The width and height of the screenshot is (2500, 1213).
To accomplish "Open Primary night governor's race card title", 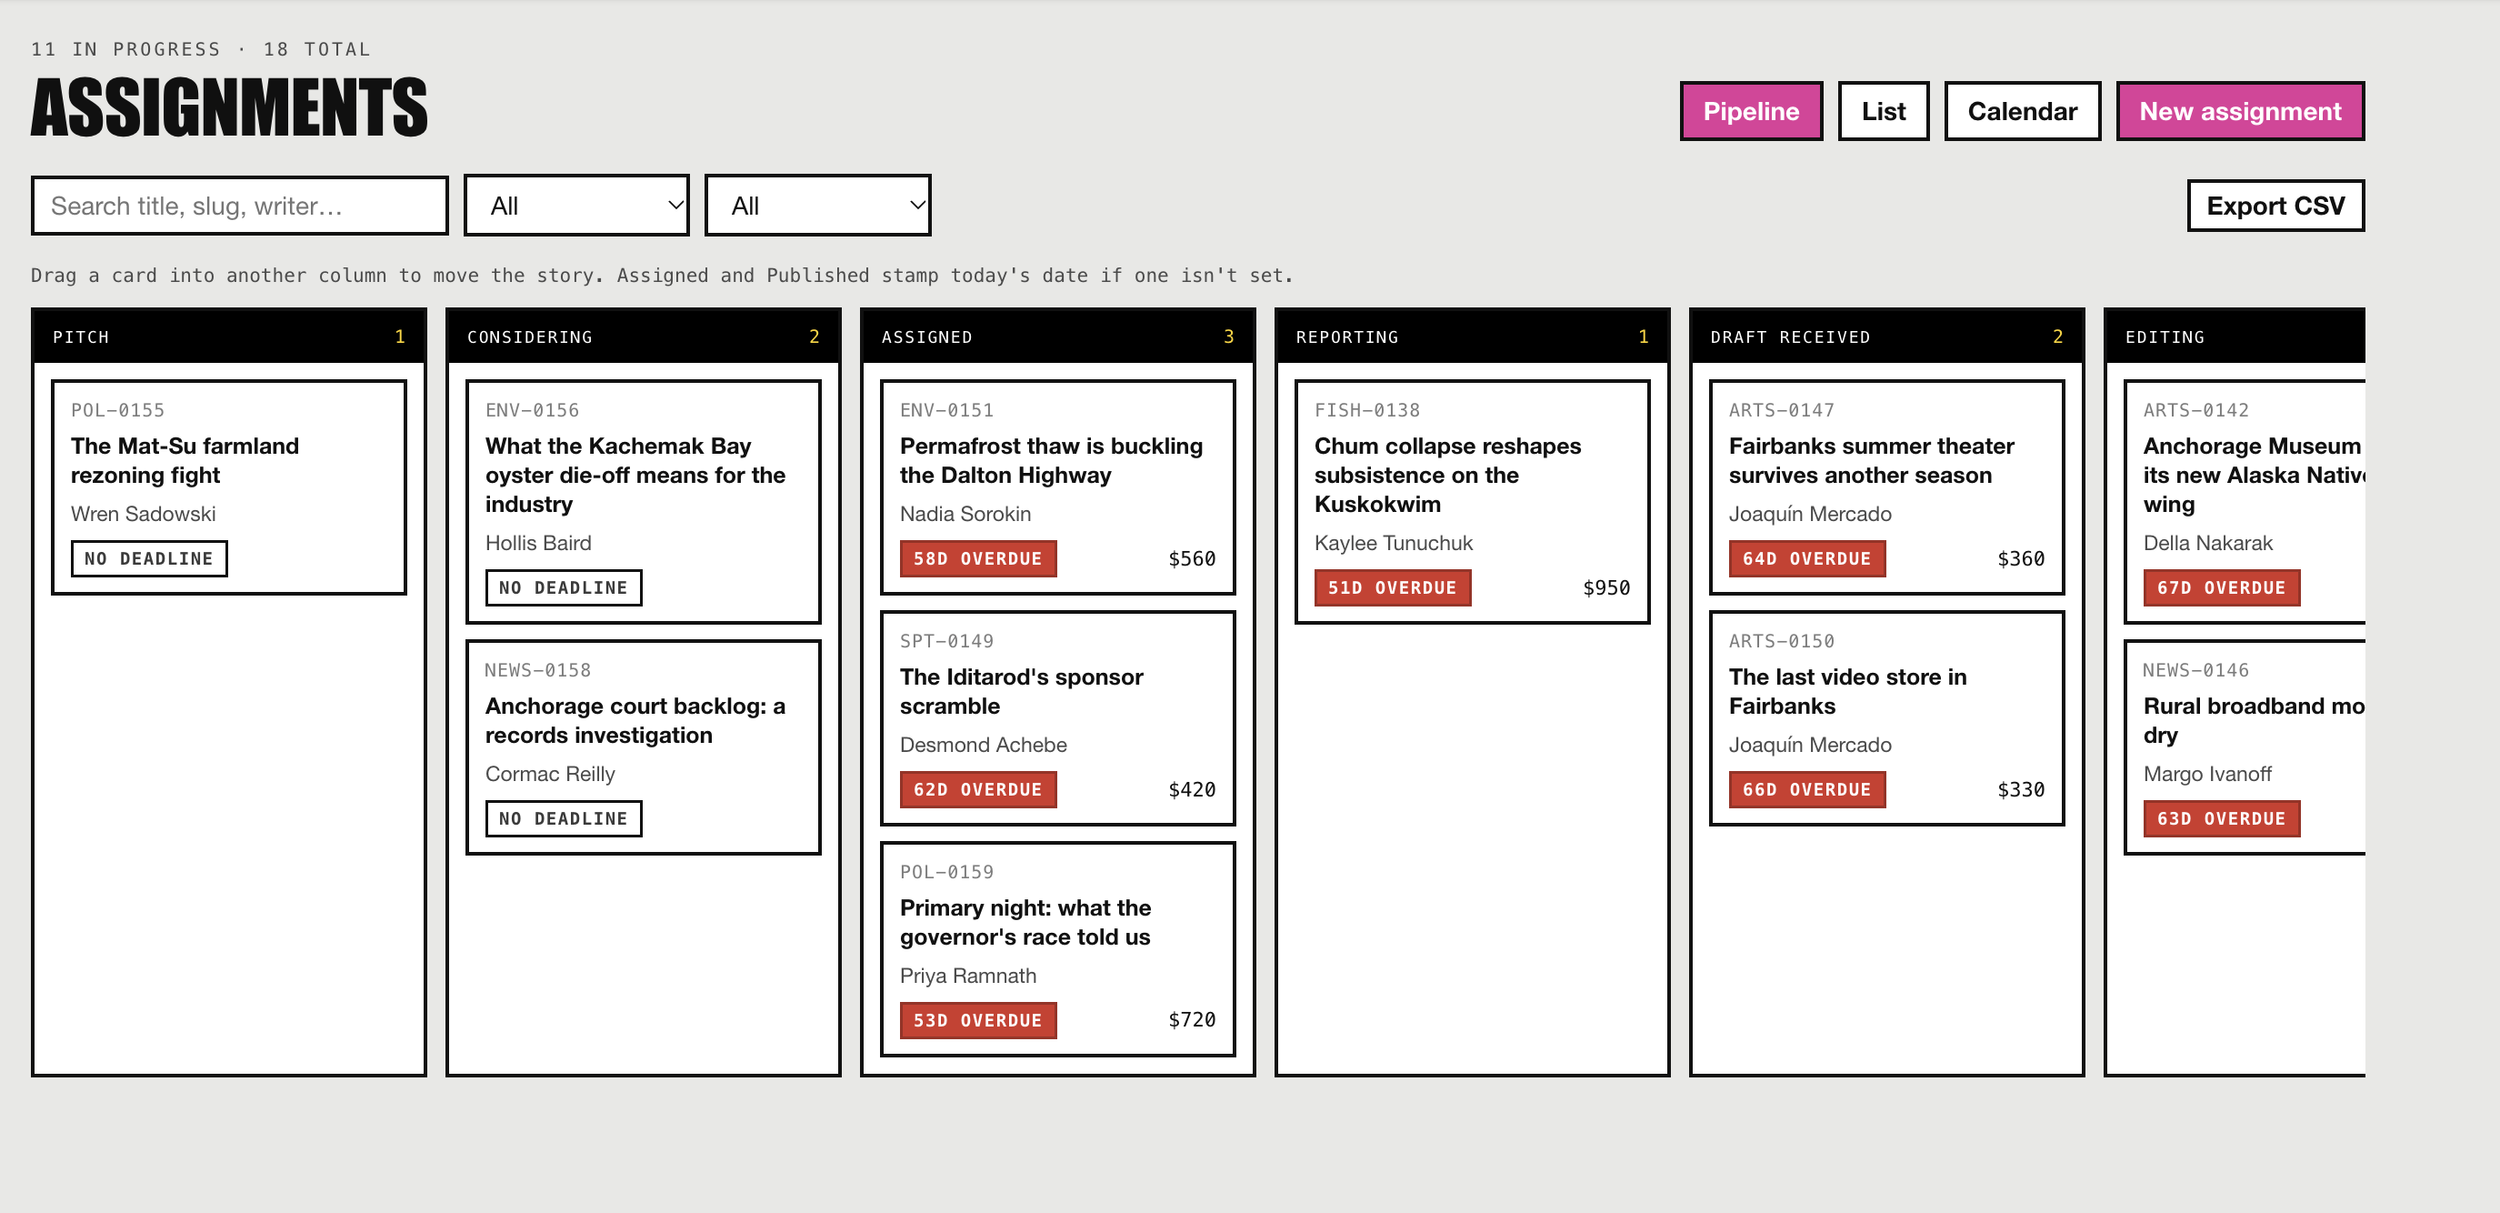I will pyautogui.click(x=1025, y=922).
